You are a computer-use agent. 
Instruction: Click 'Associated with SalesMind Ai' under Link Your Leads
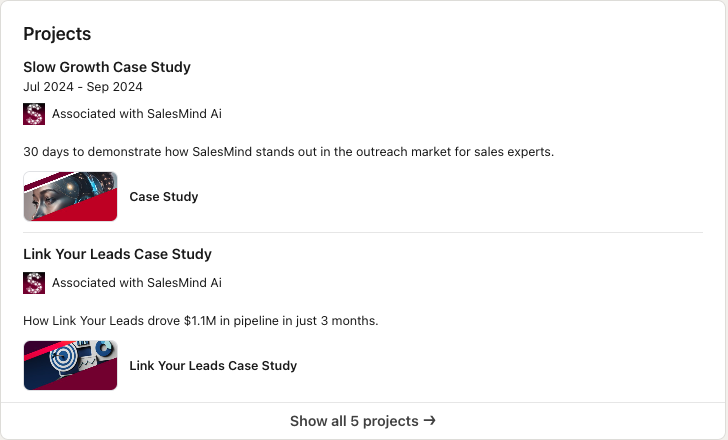[137, 283]
